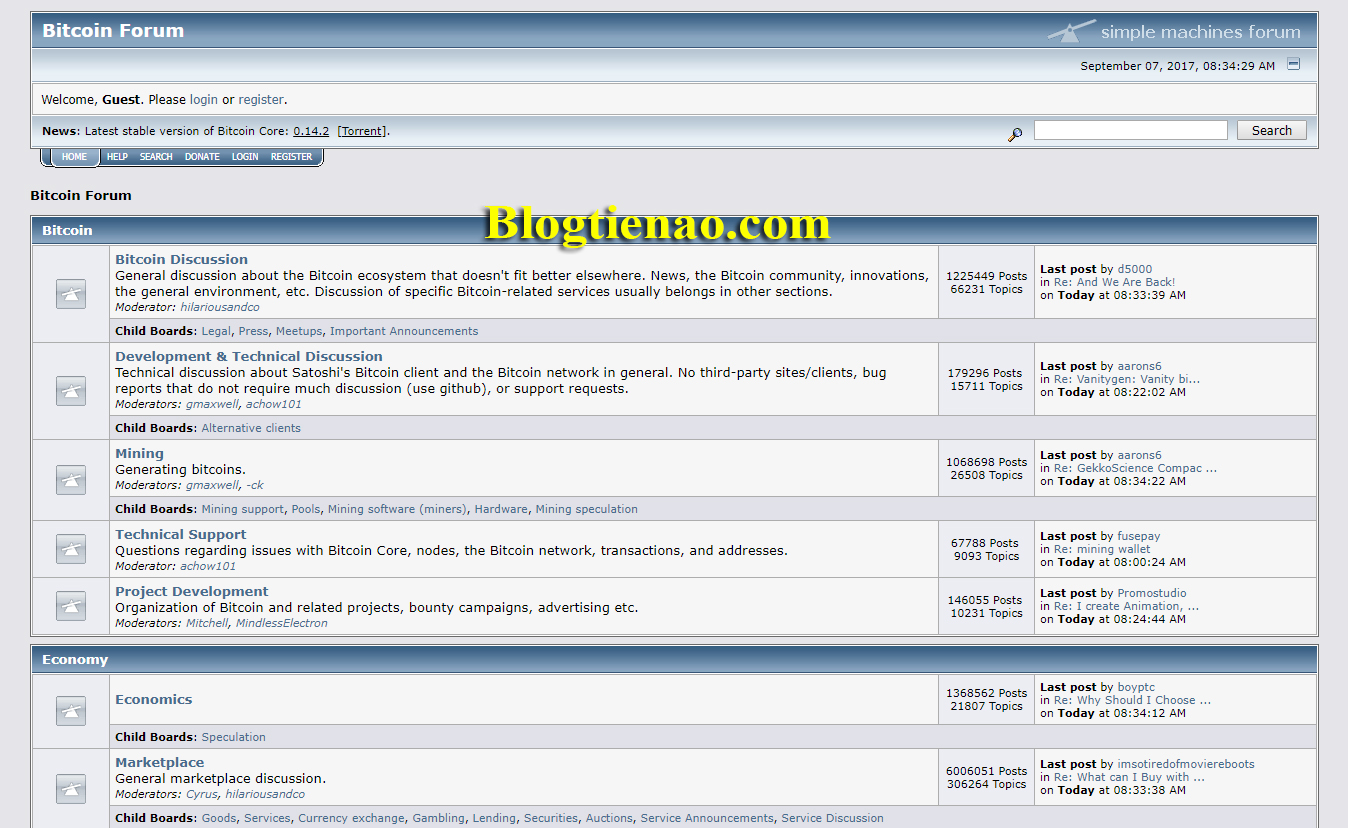
Task: Click the Search button
Action: [1271, 130]
